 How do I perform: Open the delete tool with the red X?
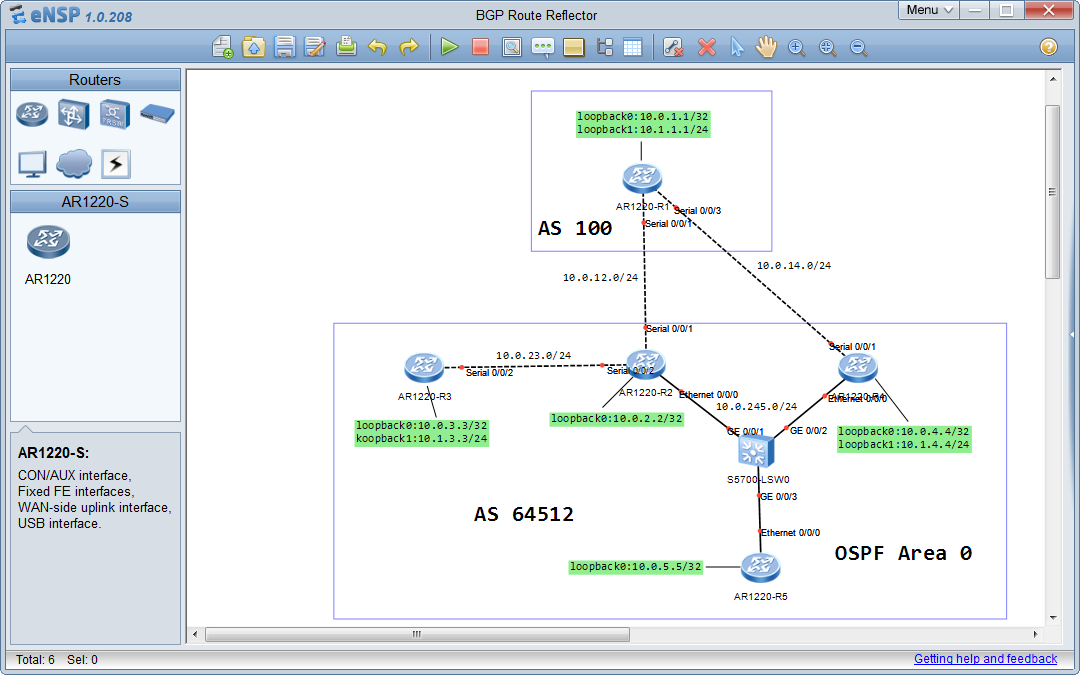[707, 47]
